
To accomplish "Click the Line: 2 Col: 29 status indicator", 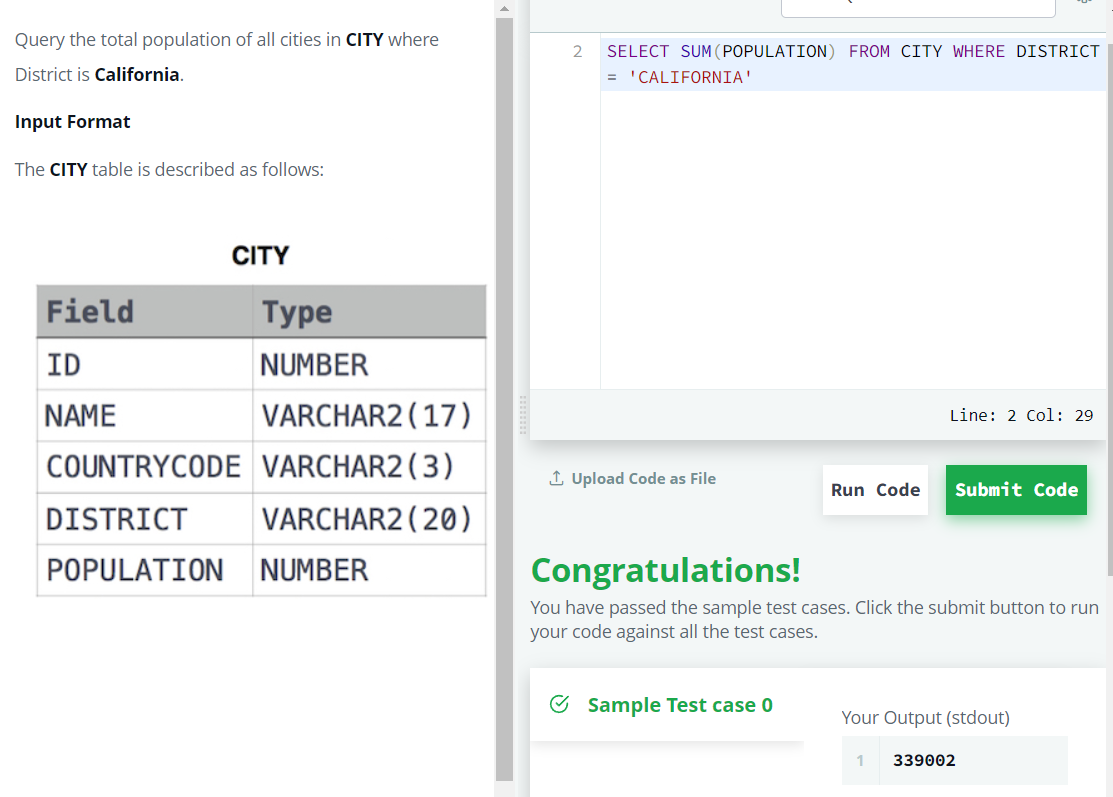I will pyautogui.click(x=1021, y=414).
